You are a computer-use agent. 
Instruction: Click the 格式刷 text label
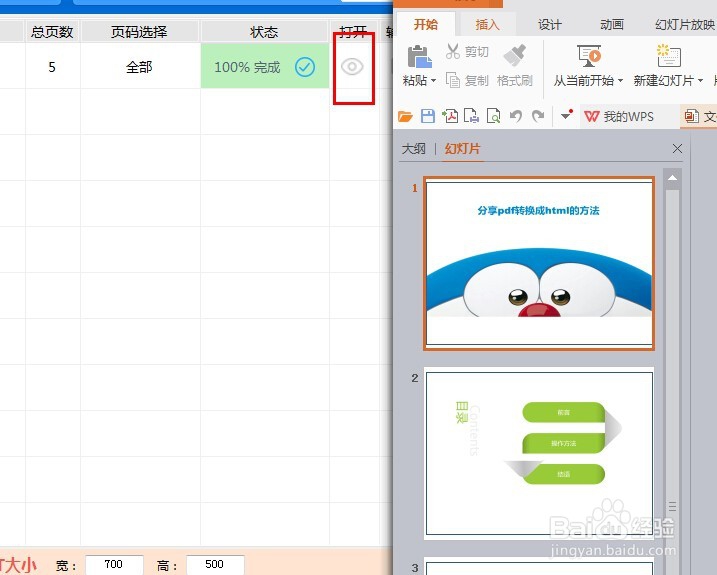pyautogui.click(x=515, y=81)
